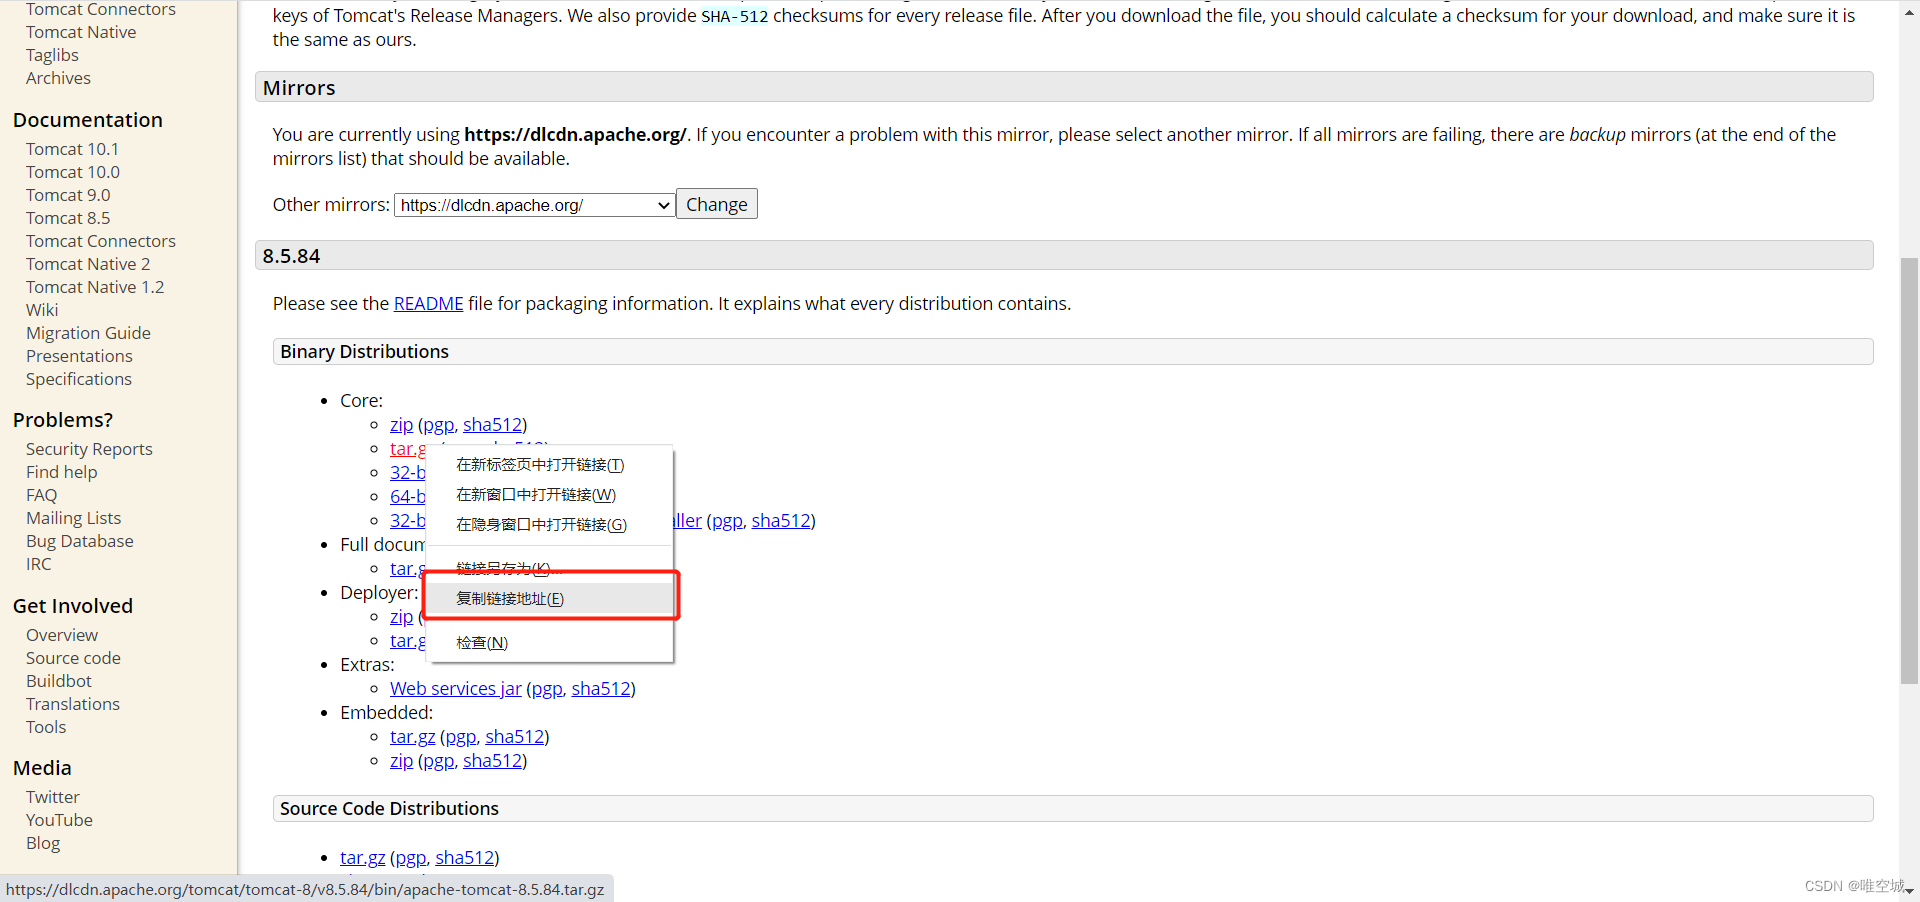Visit the YouTube link

click(x=59, y=820)
